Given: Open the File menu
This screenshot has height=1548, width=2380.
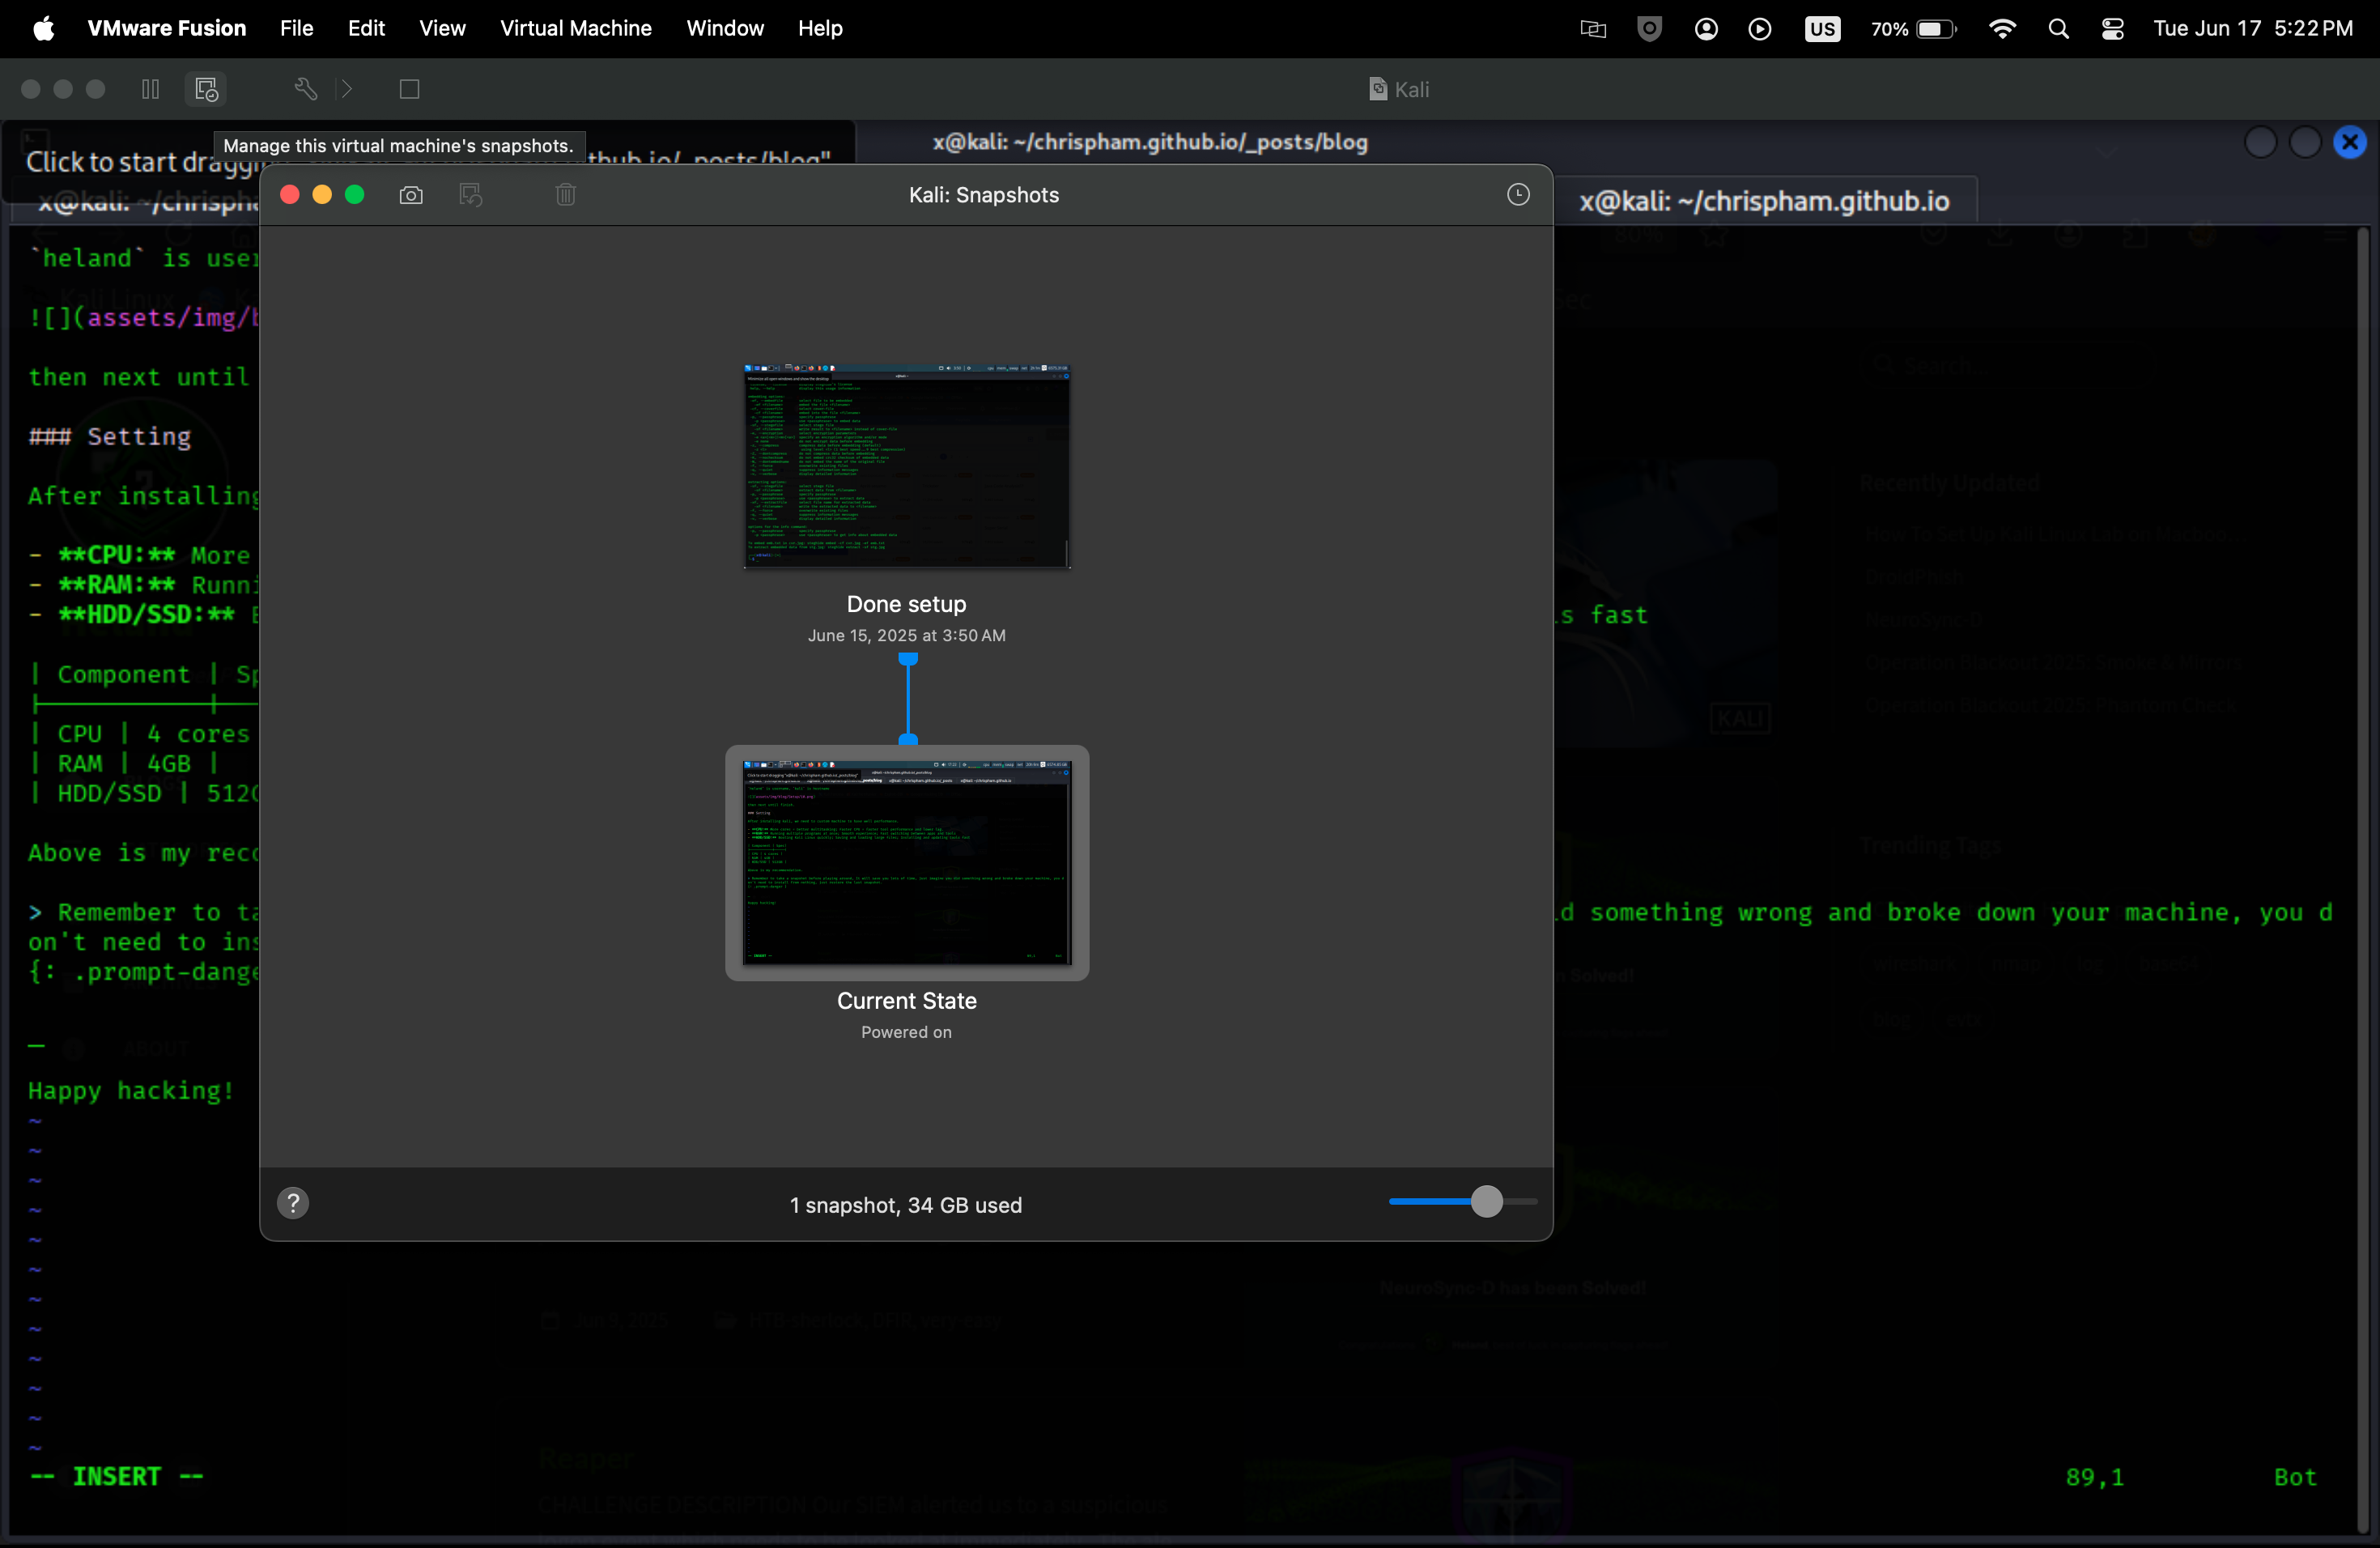Looking at the screenshot, I should tap(297, 28).
